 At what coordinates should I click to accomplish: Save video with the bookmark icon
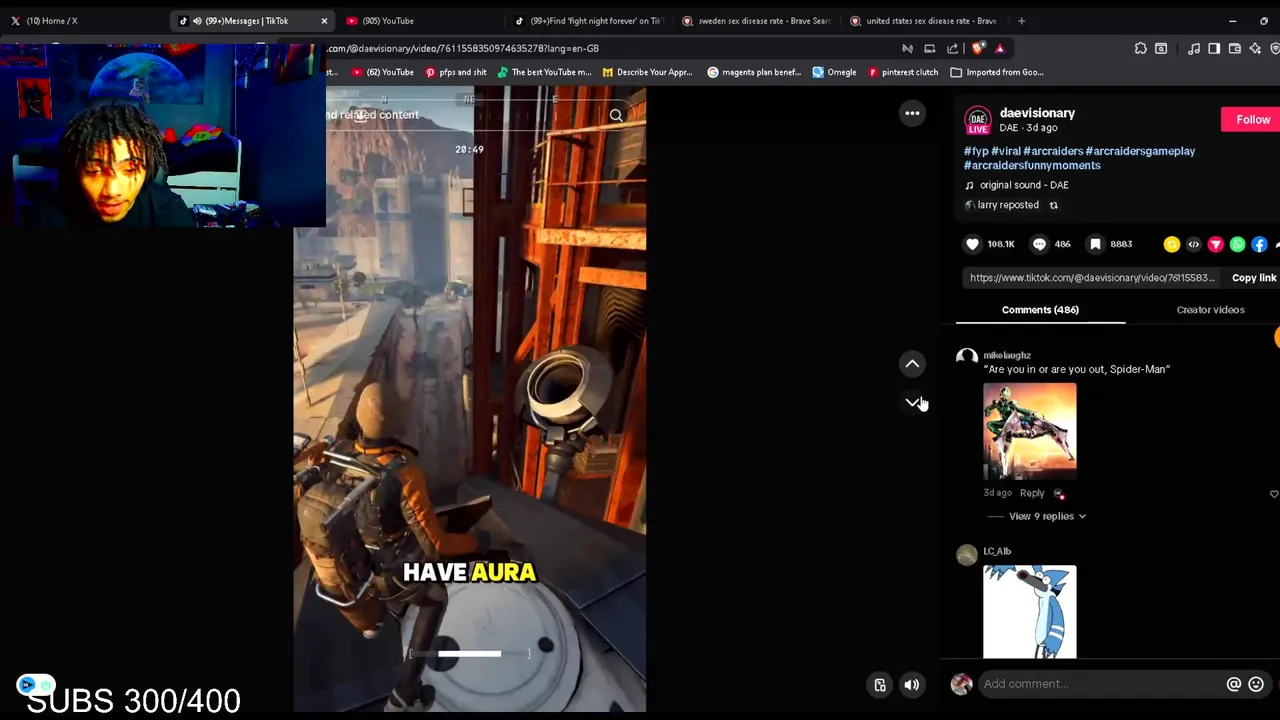pos(1095,244)
